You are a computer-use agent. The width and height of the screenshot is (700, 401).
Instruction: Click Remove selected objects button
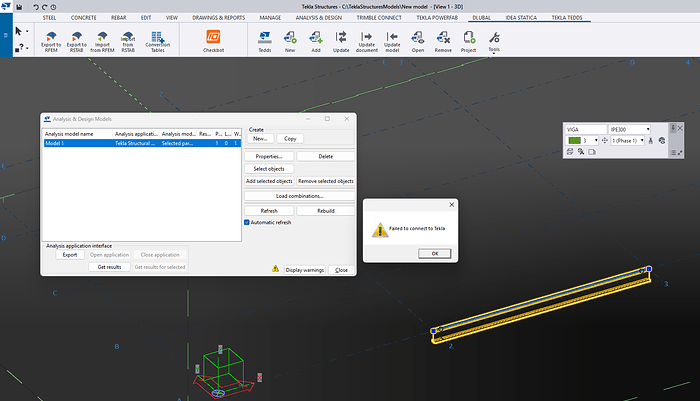[x=326, y=181]
